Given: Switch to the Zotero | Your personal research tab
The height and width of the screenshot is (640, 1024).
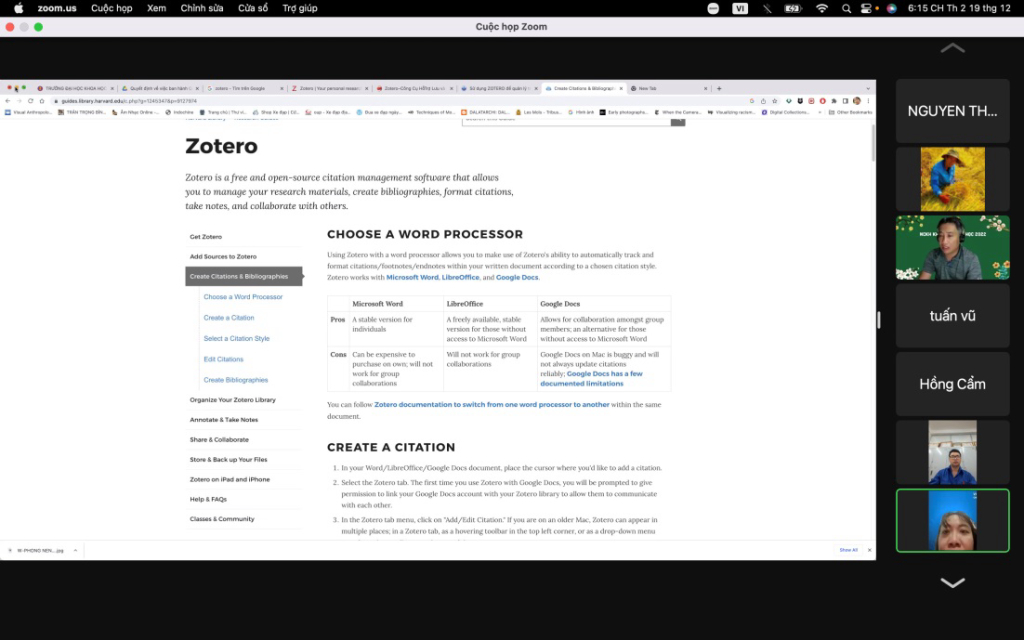Looking at the screenshot, I should pyautogui.click(x=330, y=88).
